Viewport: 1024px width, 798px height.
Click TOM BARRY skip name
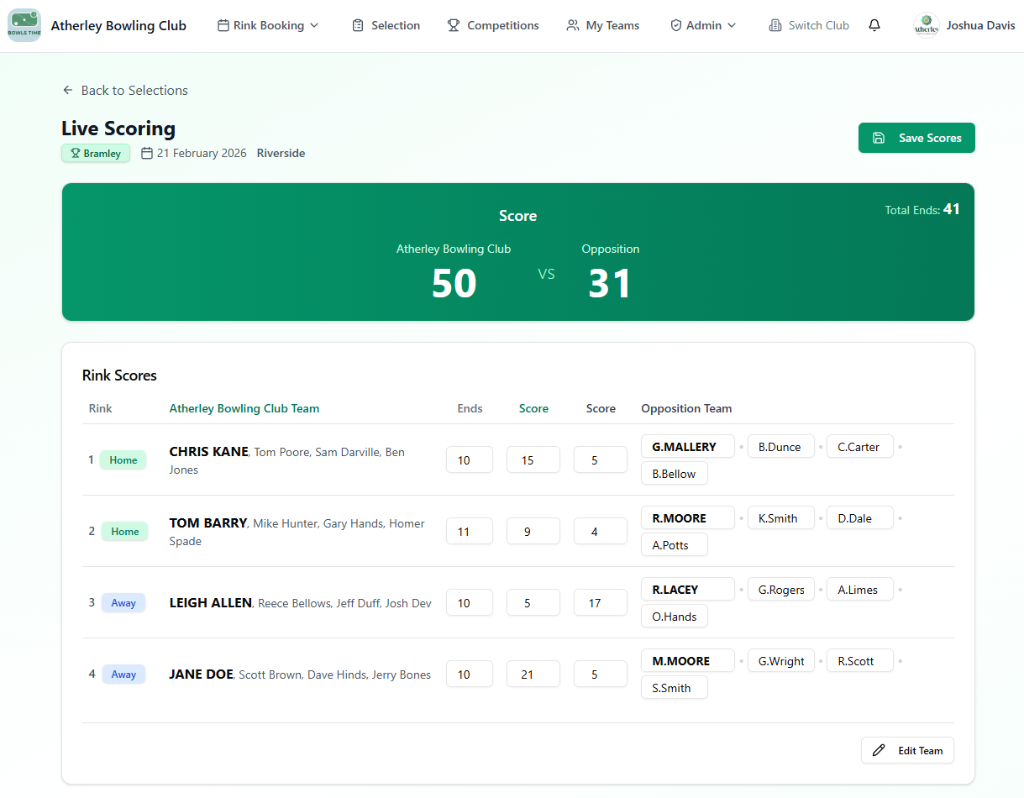pos(208,522)
